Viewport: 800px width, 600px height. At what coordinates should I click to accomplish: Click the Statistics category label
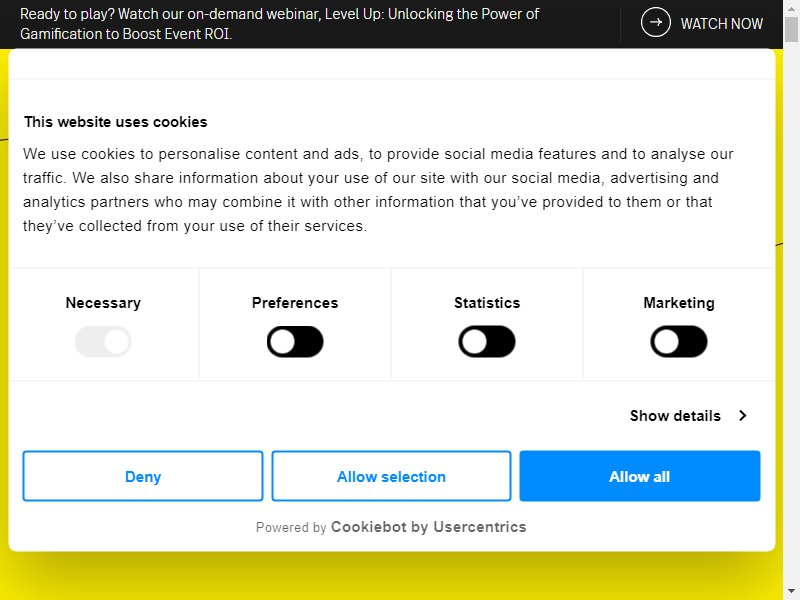(487, 303)
